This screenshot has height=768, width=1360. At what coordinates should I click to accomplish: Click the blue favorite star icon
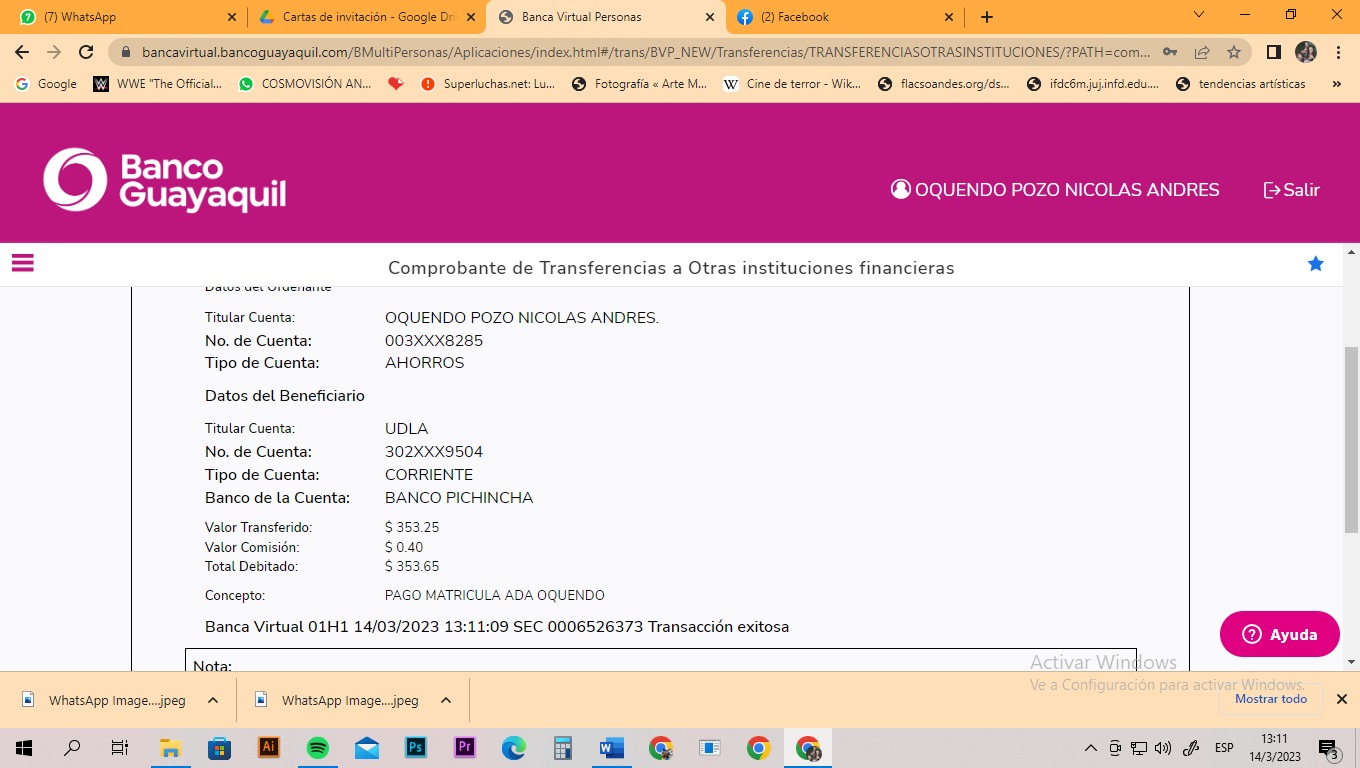coord(1316,264)
